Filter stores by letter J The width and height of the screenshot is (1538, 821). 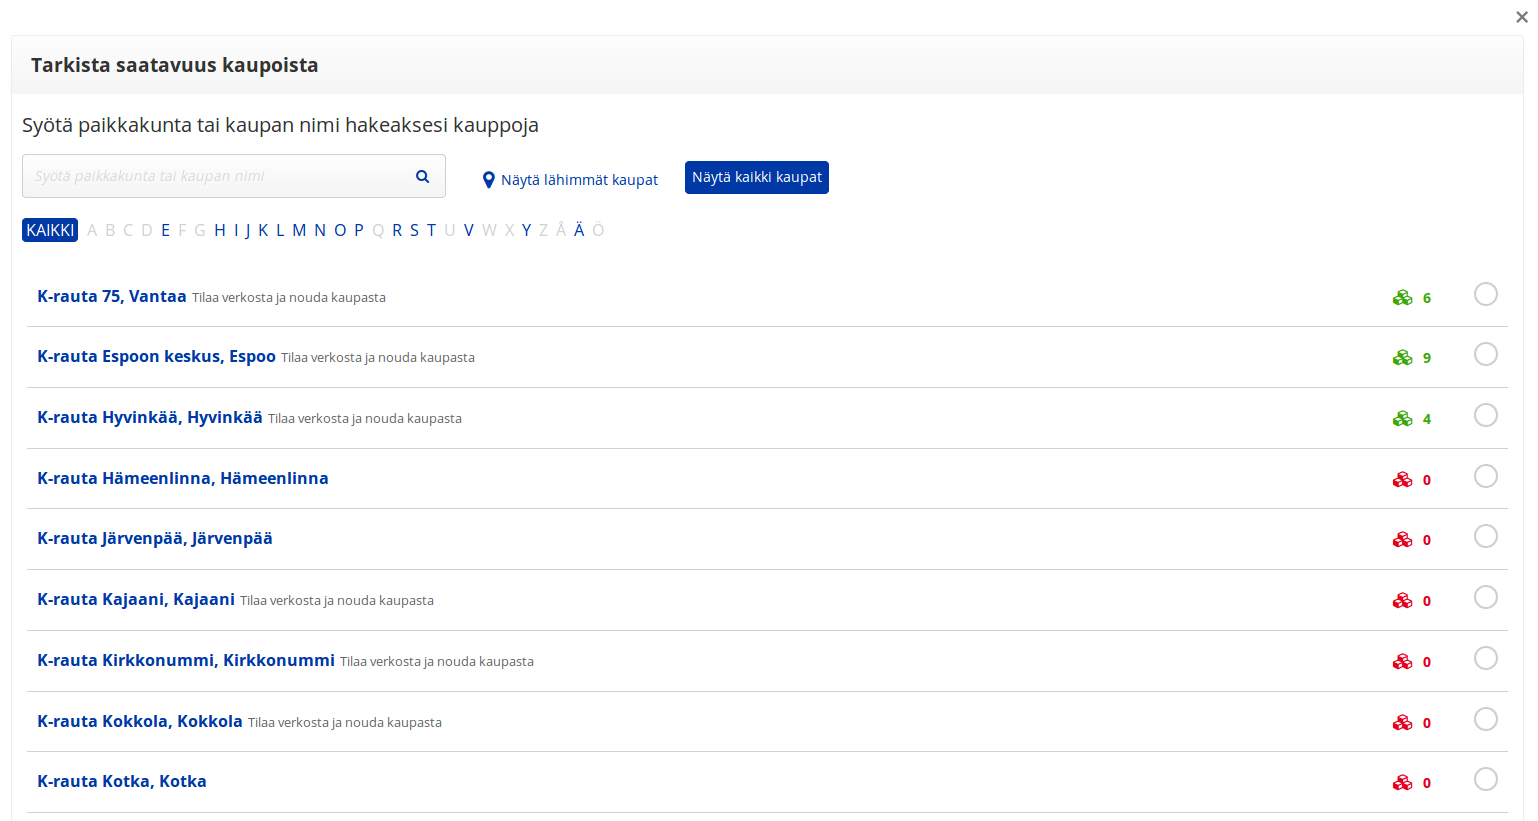[x=248, y=231]
